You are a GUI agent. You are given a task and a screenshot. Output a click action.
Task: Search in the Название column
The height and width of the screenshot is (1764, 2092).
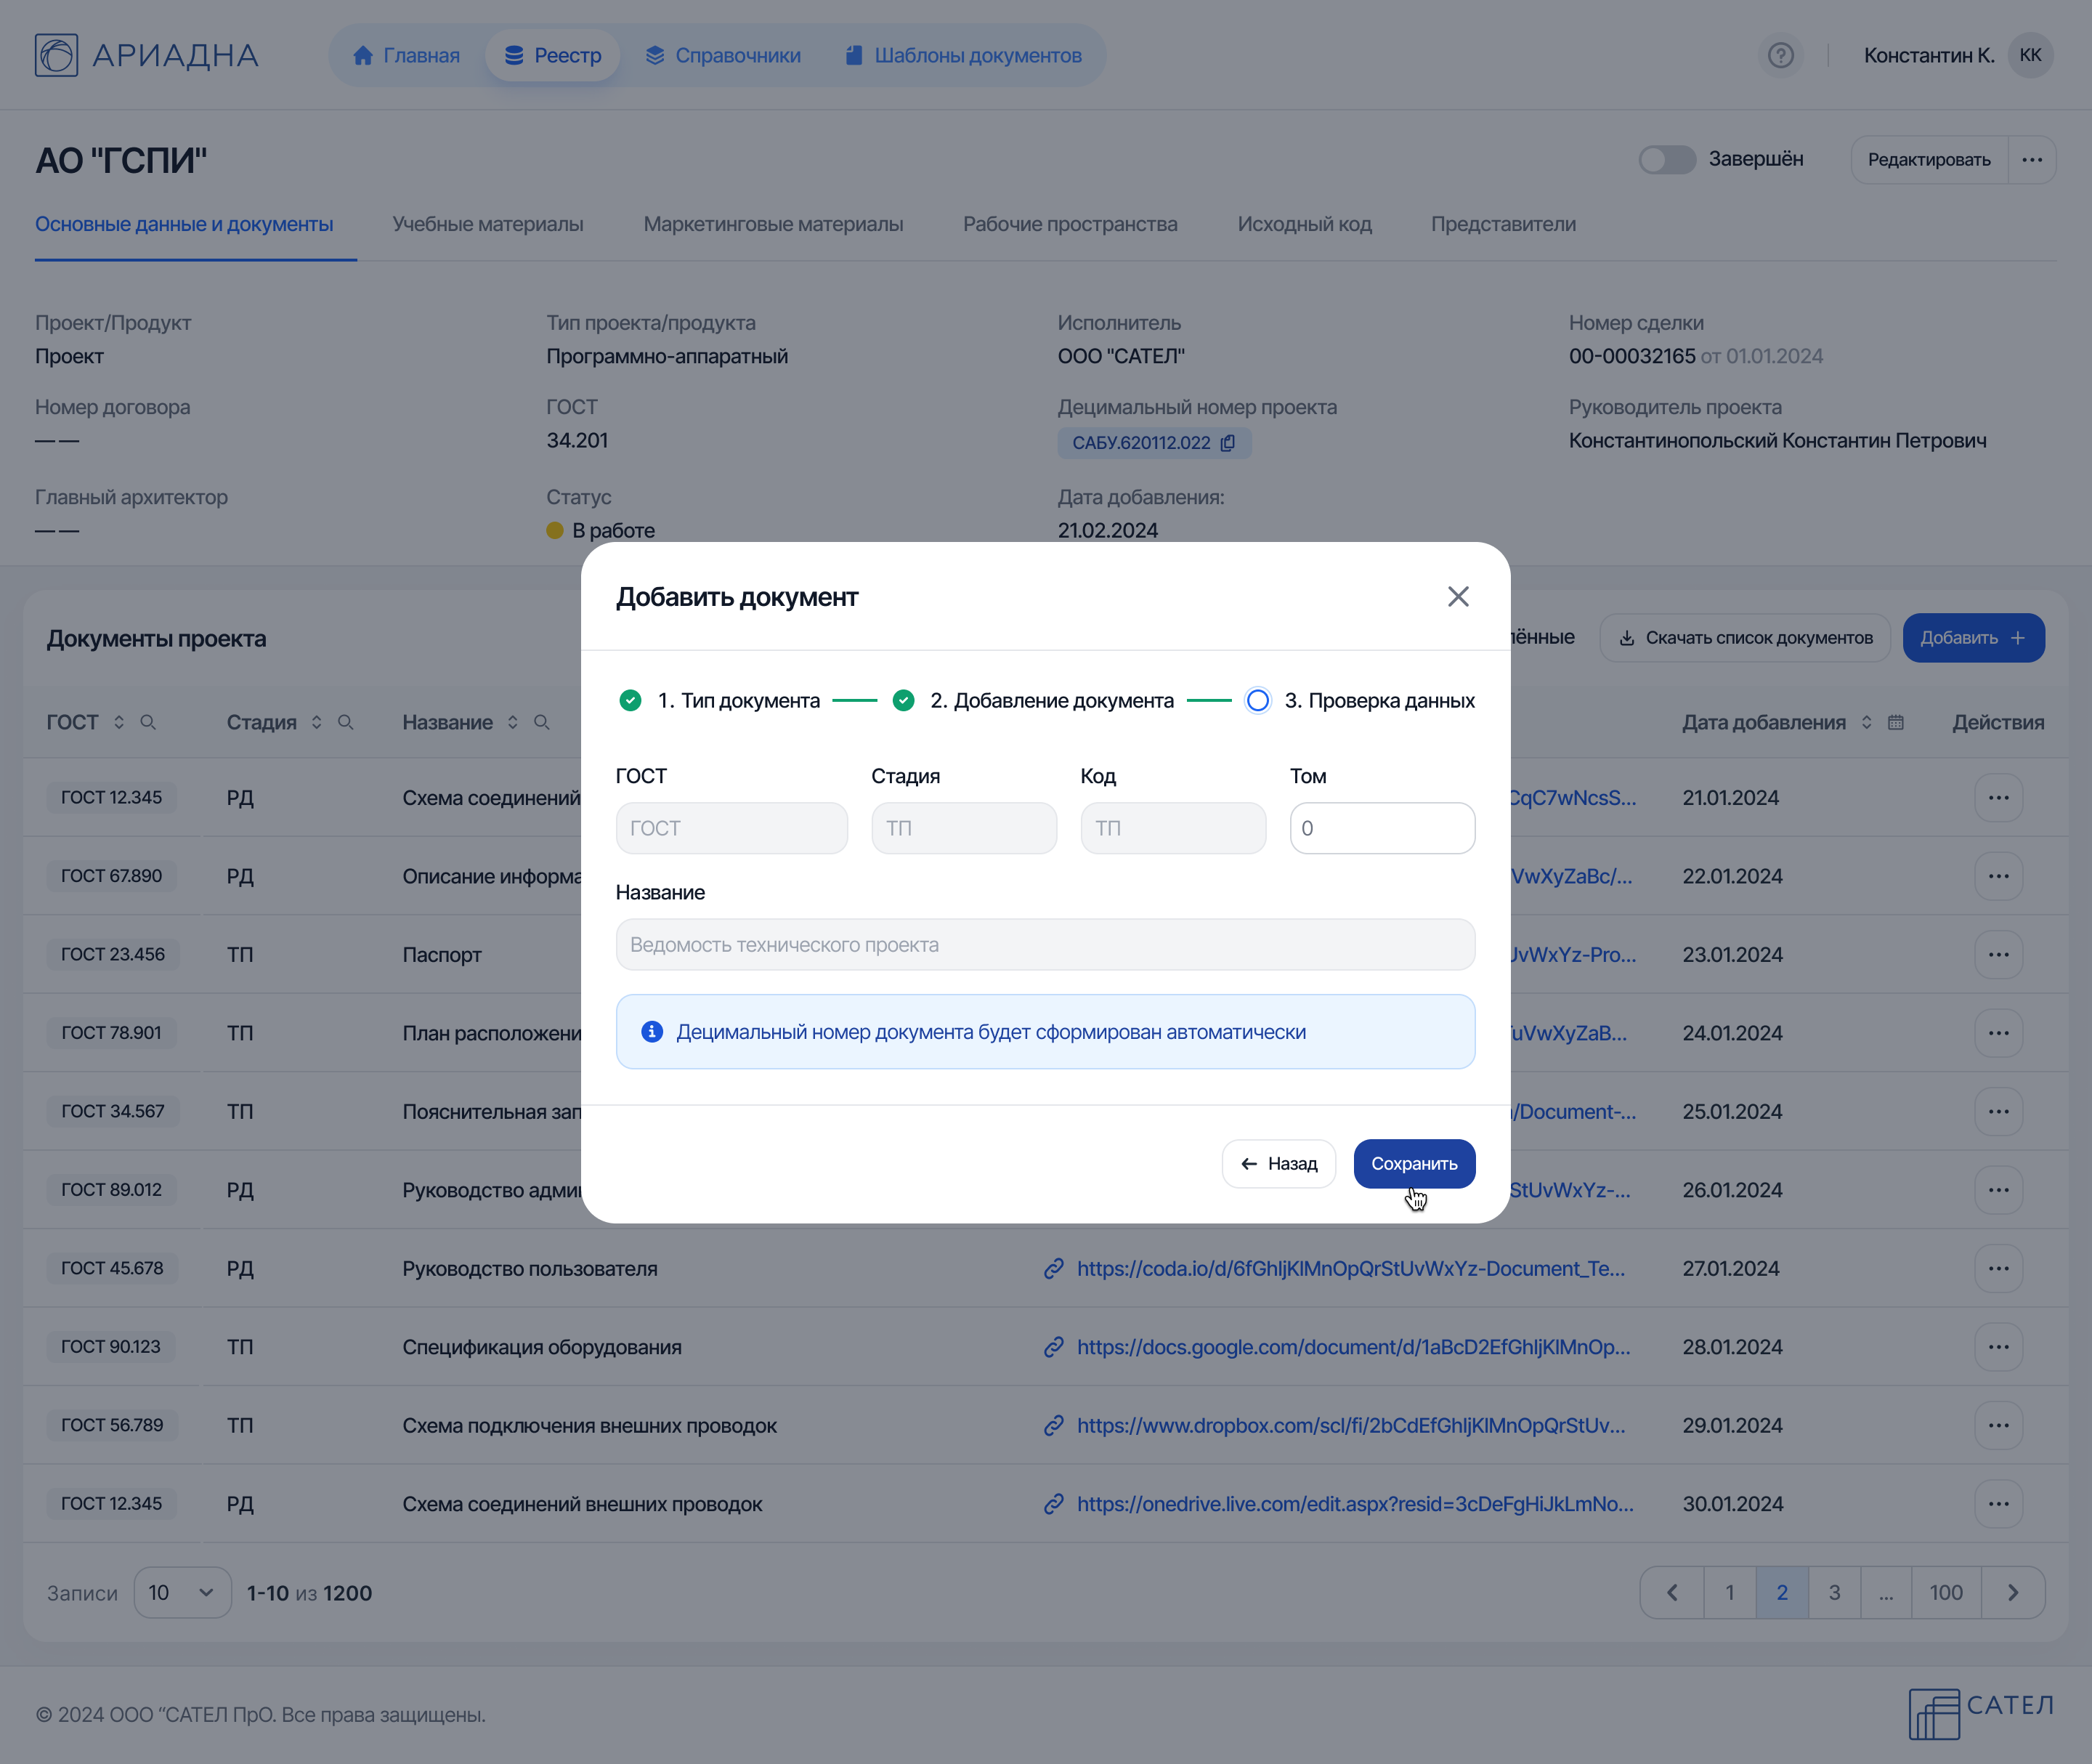tap(542, 722)
